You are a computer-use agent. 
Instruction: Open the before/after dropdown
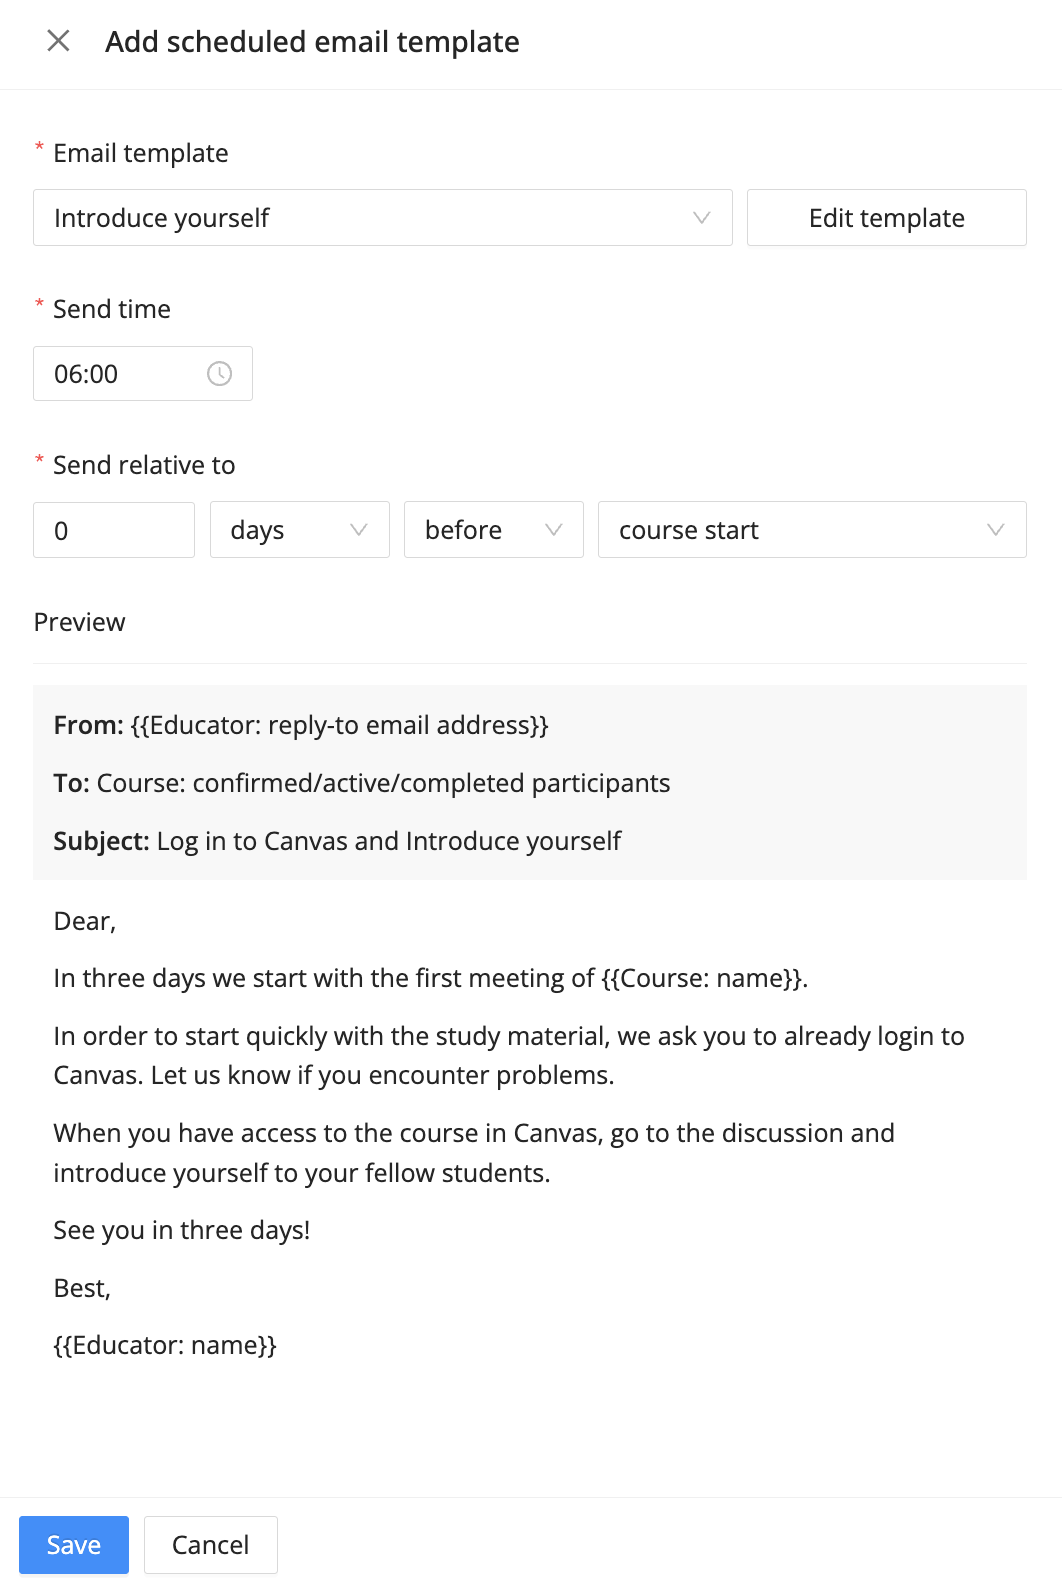[x=493, y=530]
